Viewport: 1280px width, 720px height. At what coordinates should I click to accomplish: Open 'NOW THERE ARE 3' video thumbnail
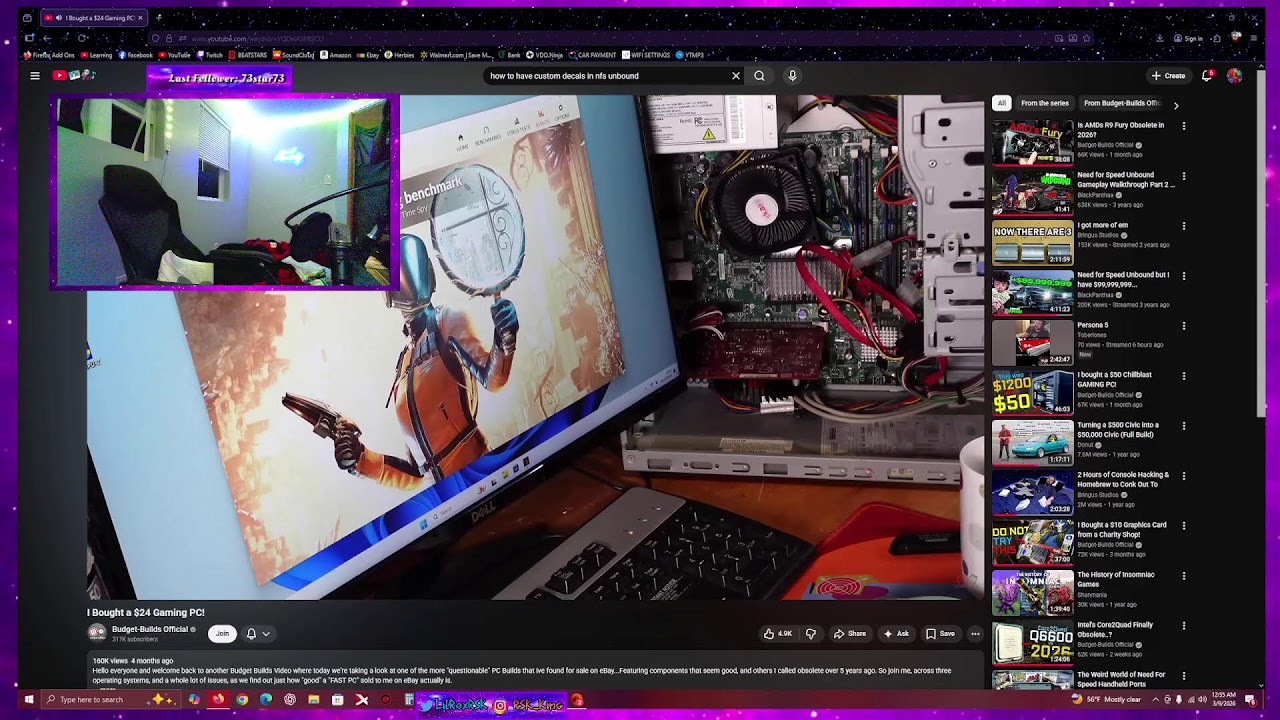[1032, 243]
